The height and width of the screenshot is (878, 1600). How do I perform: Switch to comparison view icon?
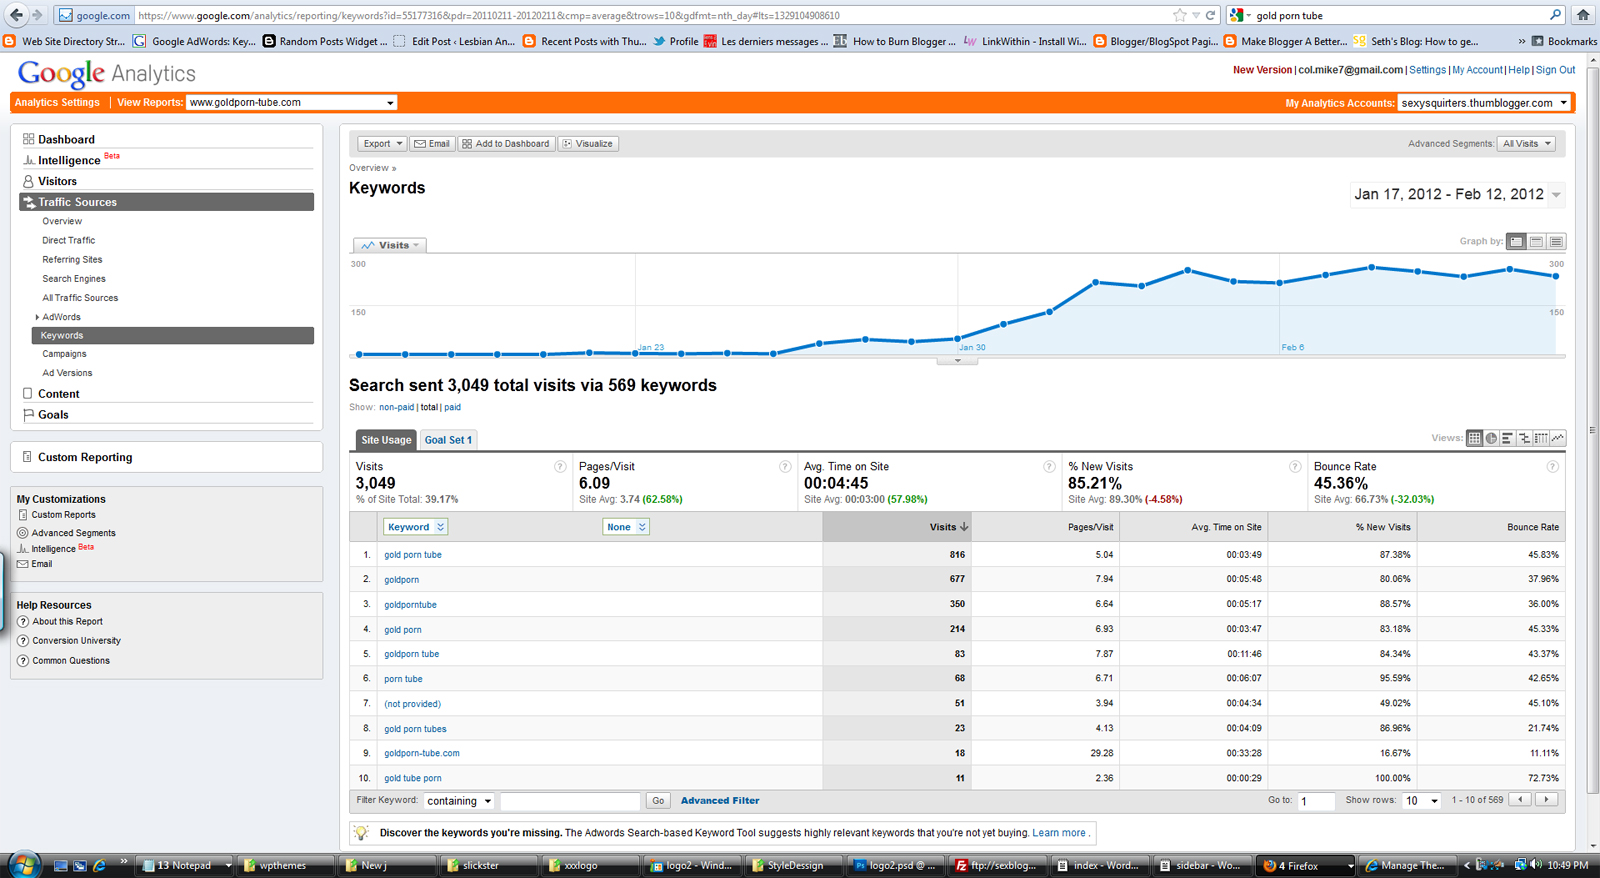(1524, 438)
